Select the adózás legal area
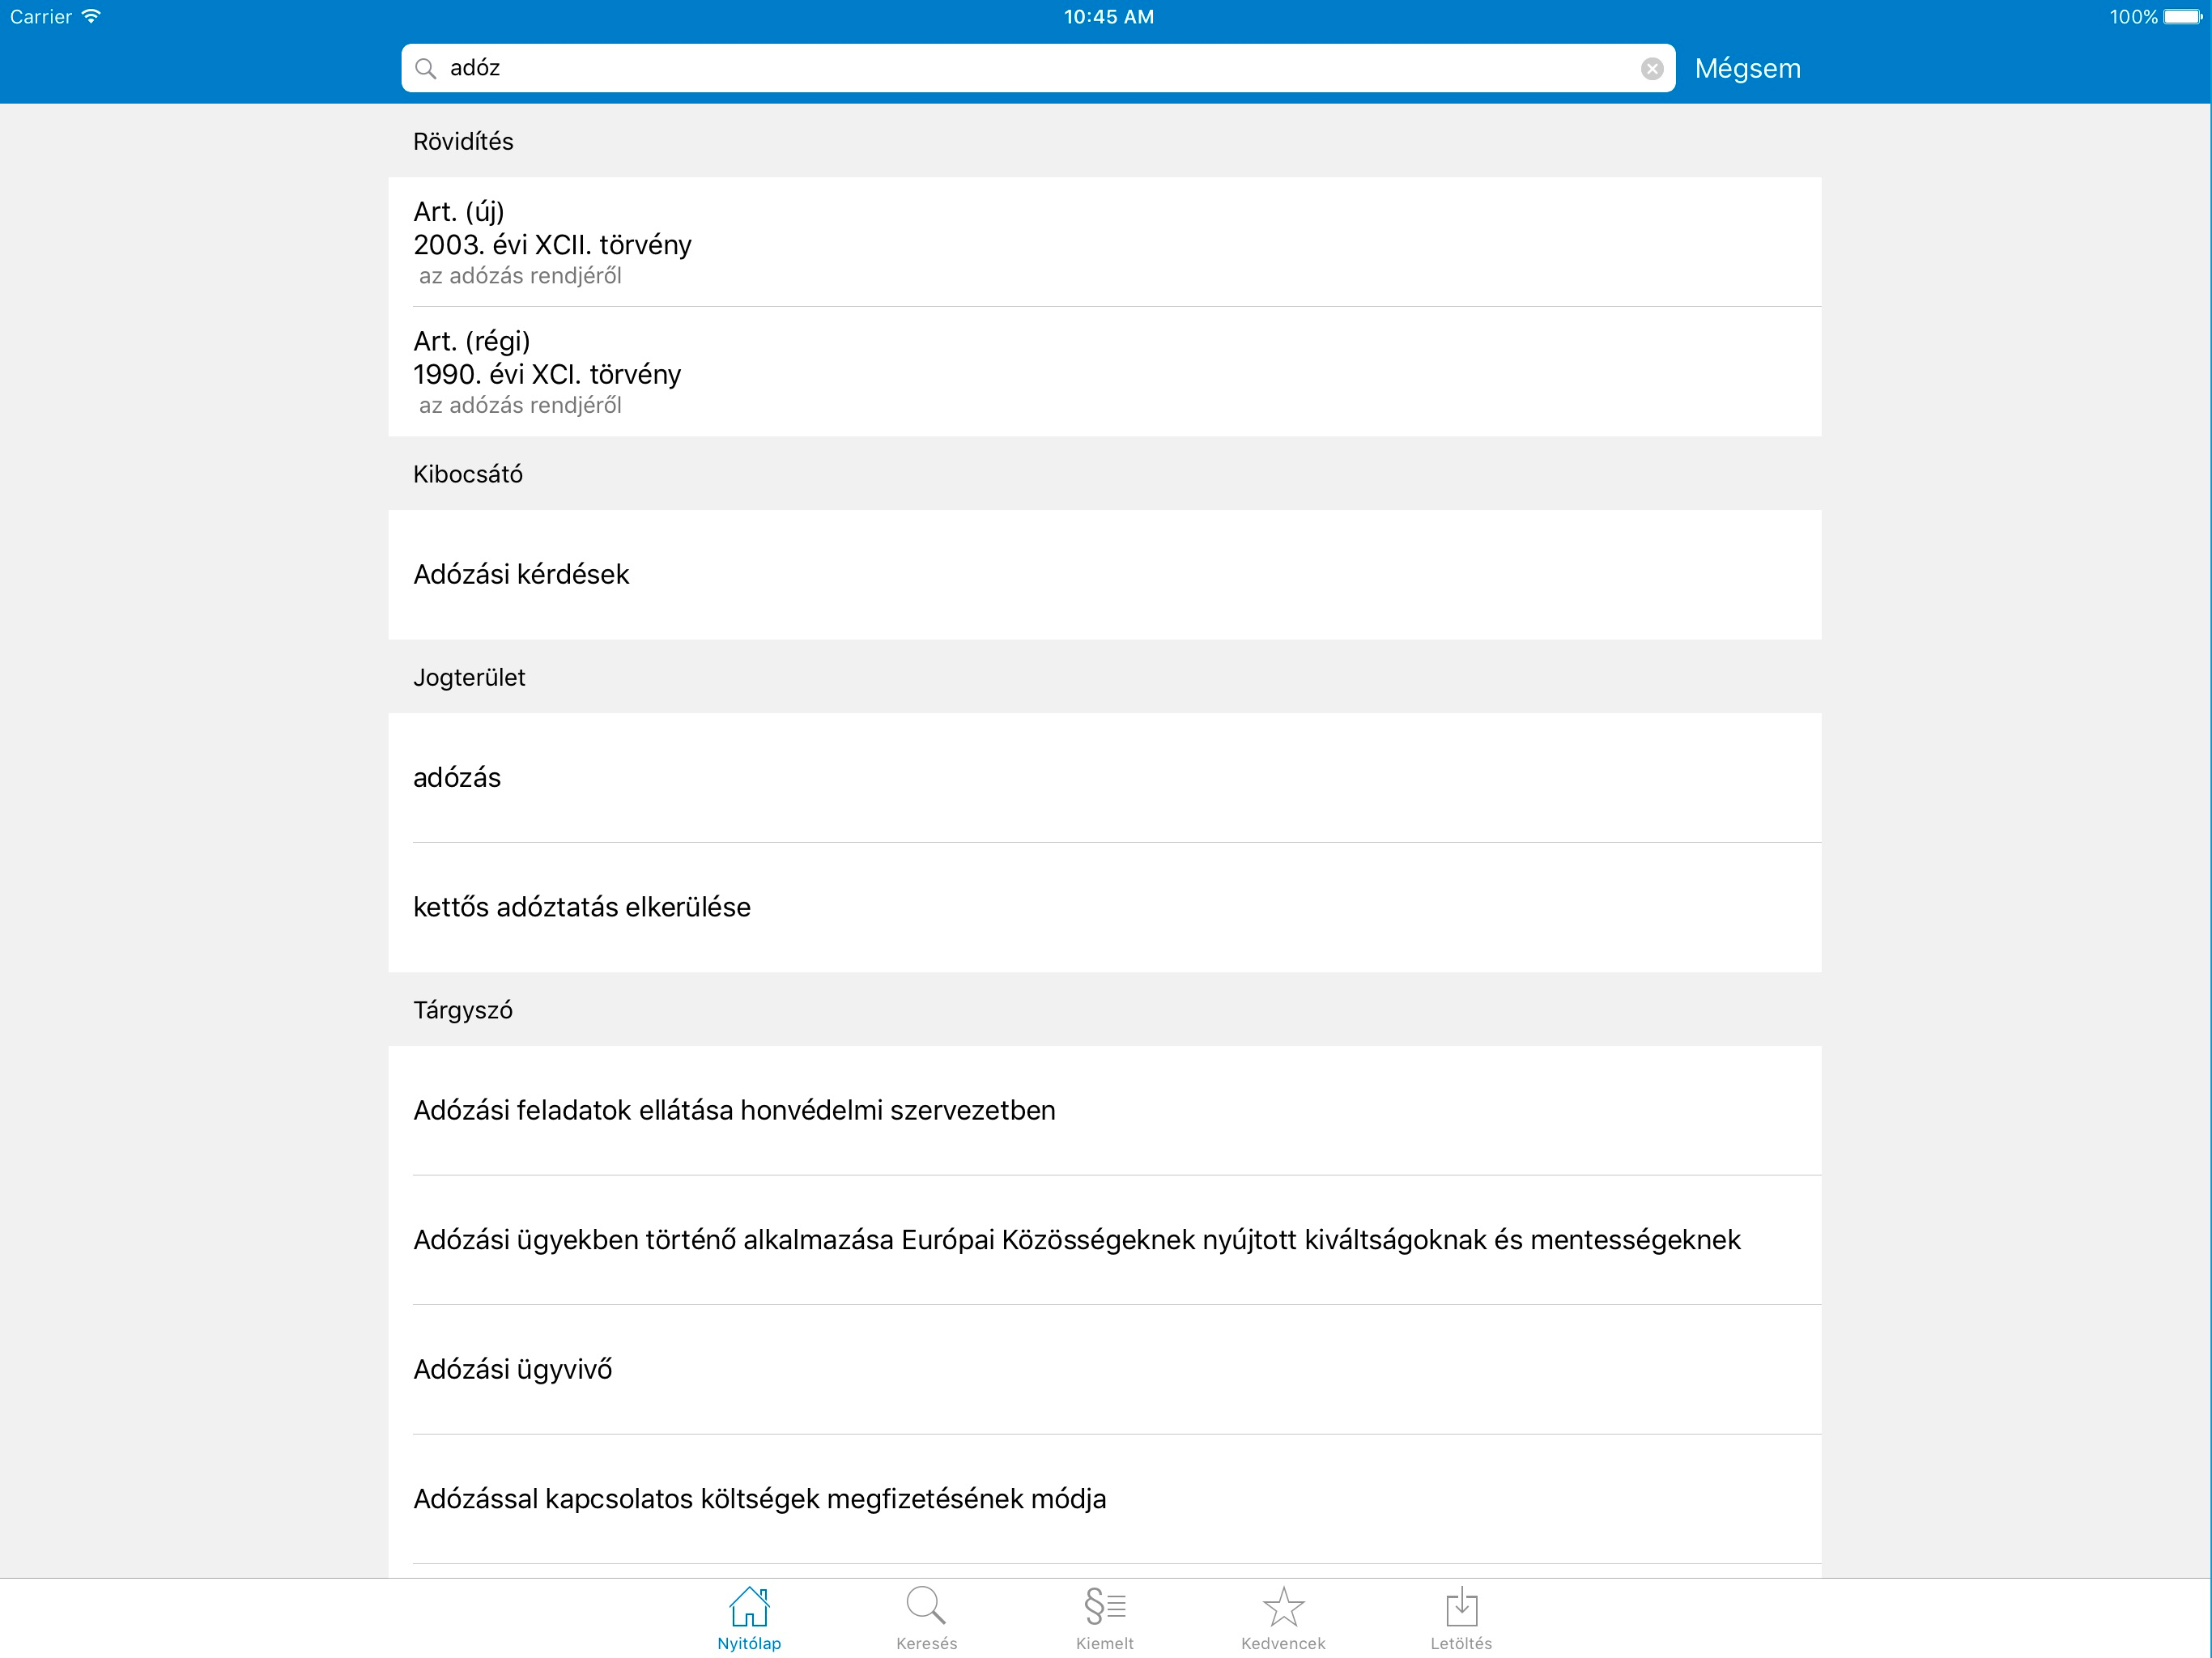Image resolution: width=2212 pixels, height=1658 pixels. click(x=1105, y=778)
